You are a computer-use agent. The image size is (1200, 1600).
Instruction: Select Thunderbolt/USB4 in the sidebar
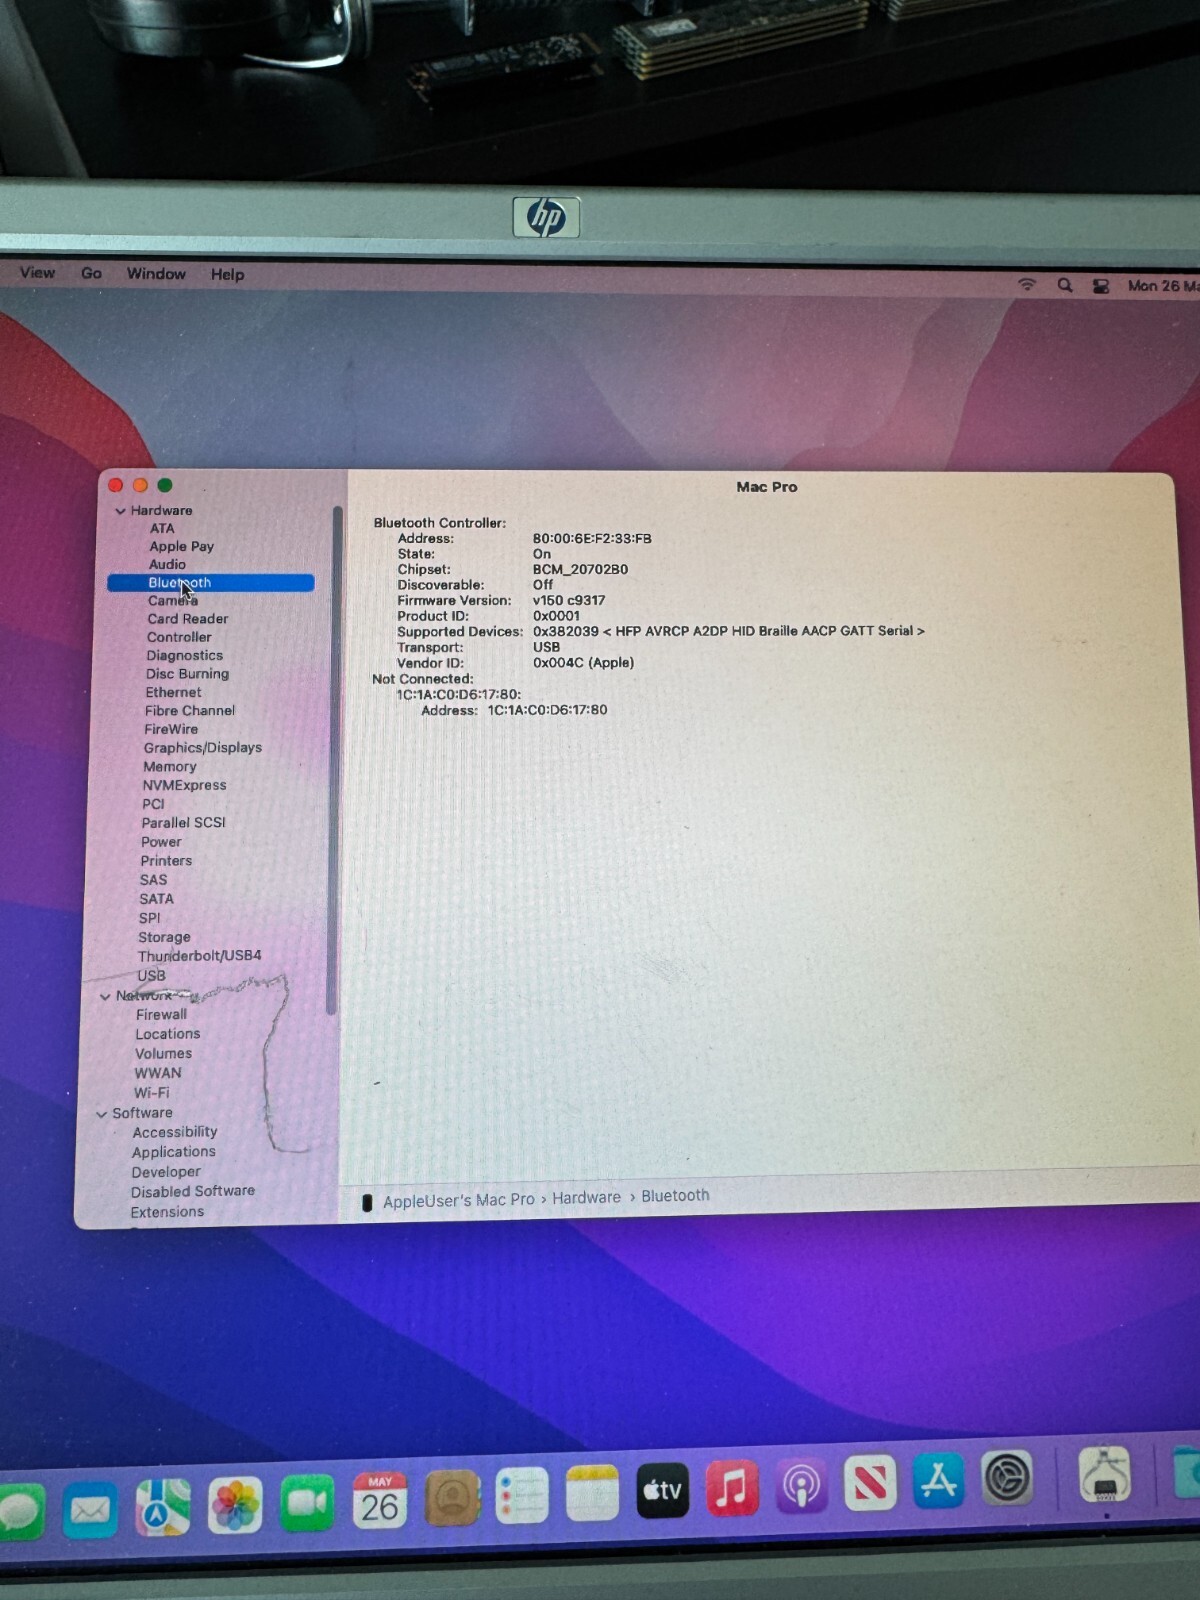[200, 956]
